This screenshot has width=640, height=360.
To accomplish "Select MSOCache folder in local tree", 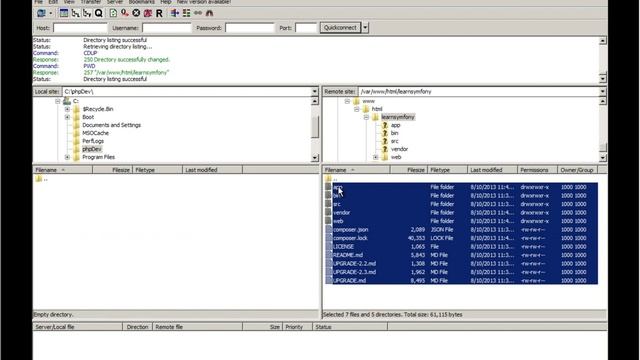I will (96, 133).
